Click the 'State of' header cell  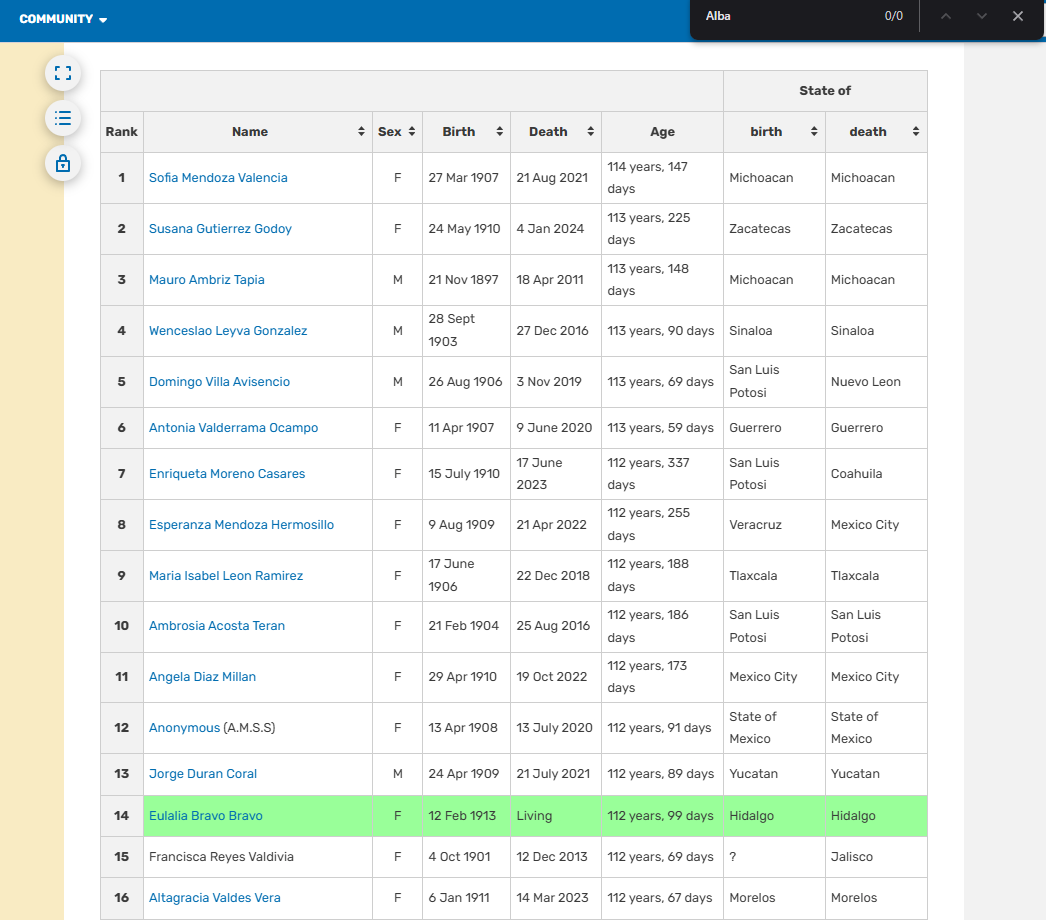(x=825, y=91)
